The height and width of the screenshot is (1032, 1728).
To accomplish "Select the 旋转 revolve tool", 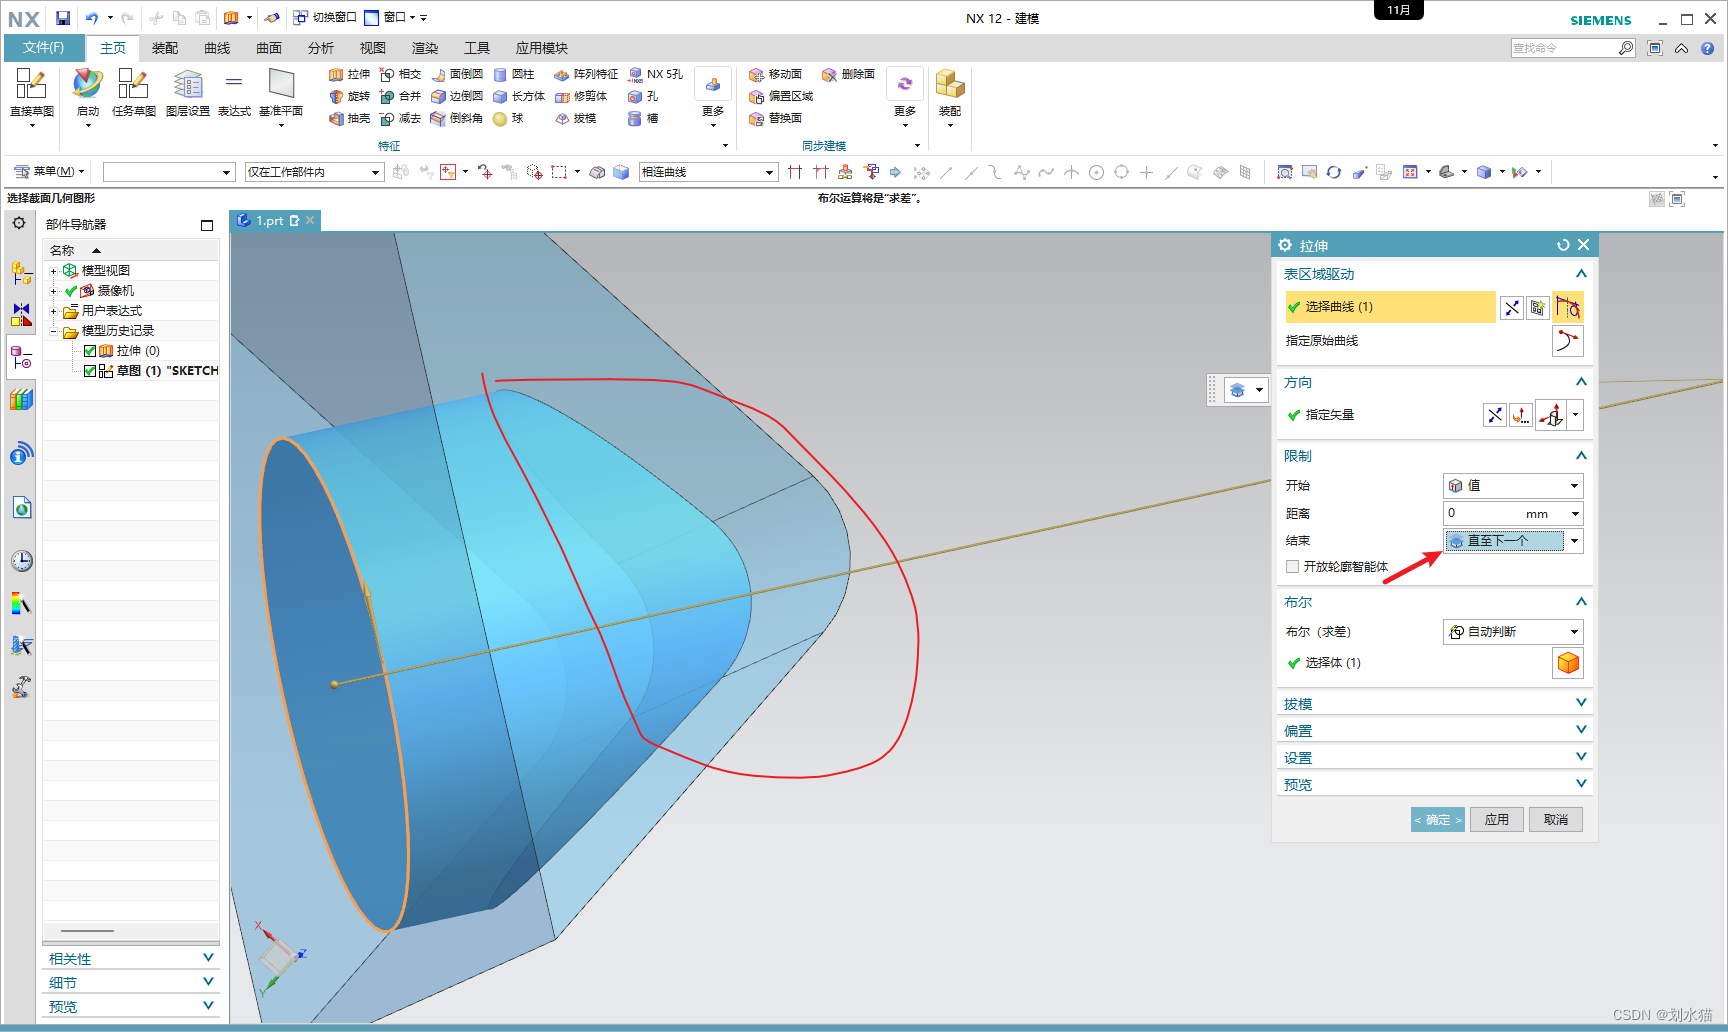I will tap(349, 96).
